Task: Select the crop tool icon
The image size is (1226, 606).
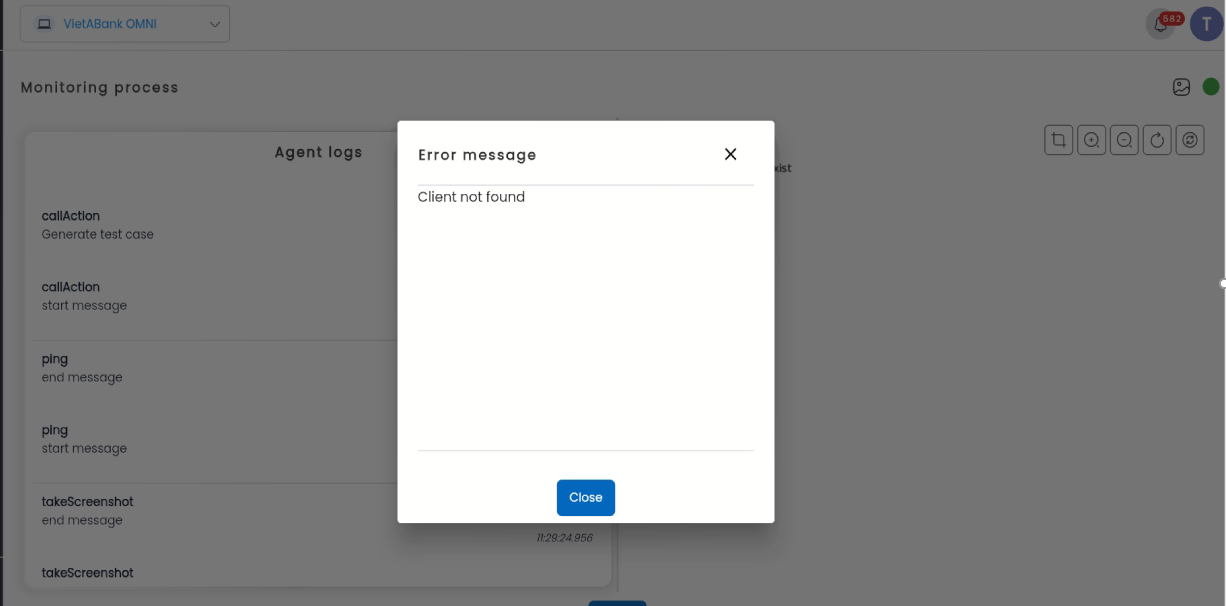Action: [1058, 140]
